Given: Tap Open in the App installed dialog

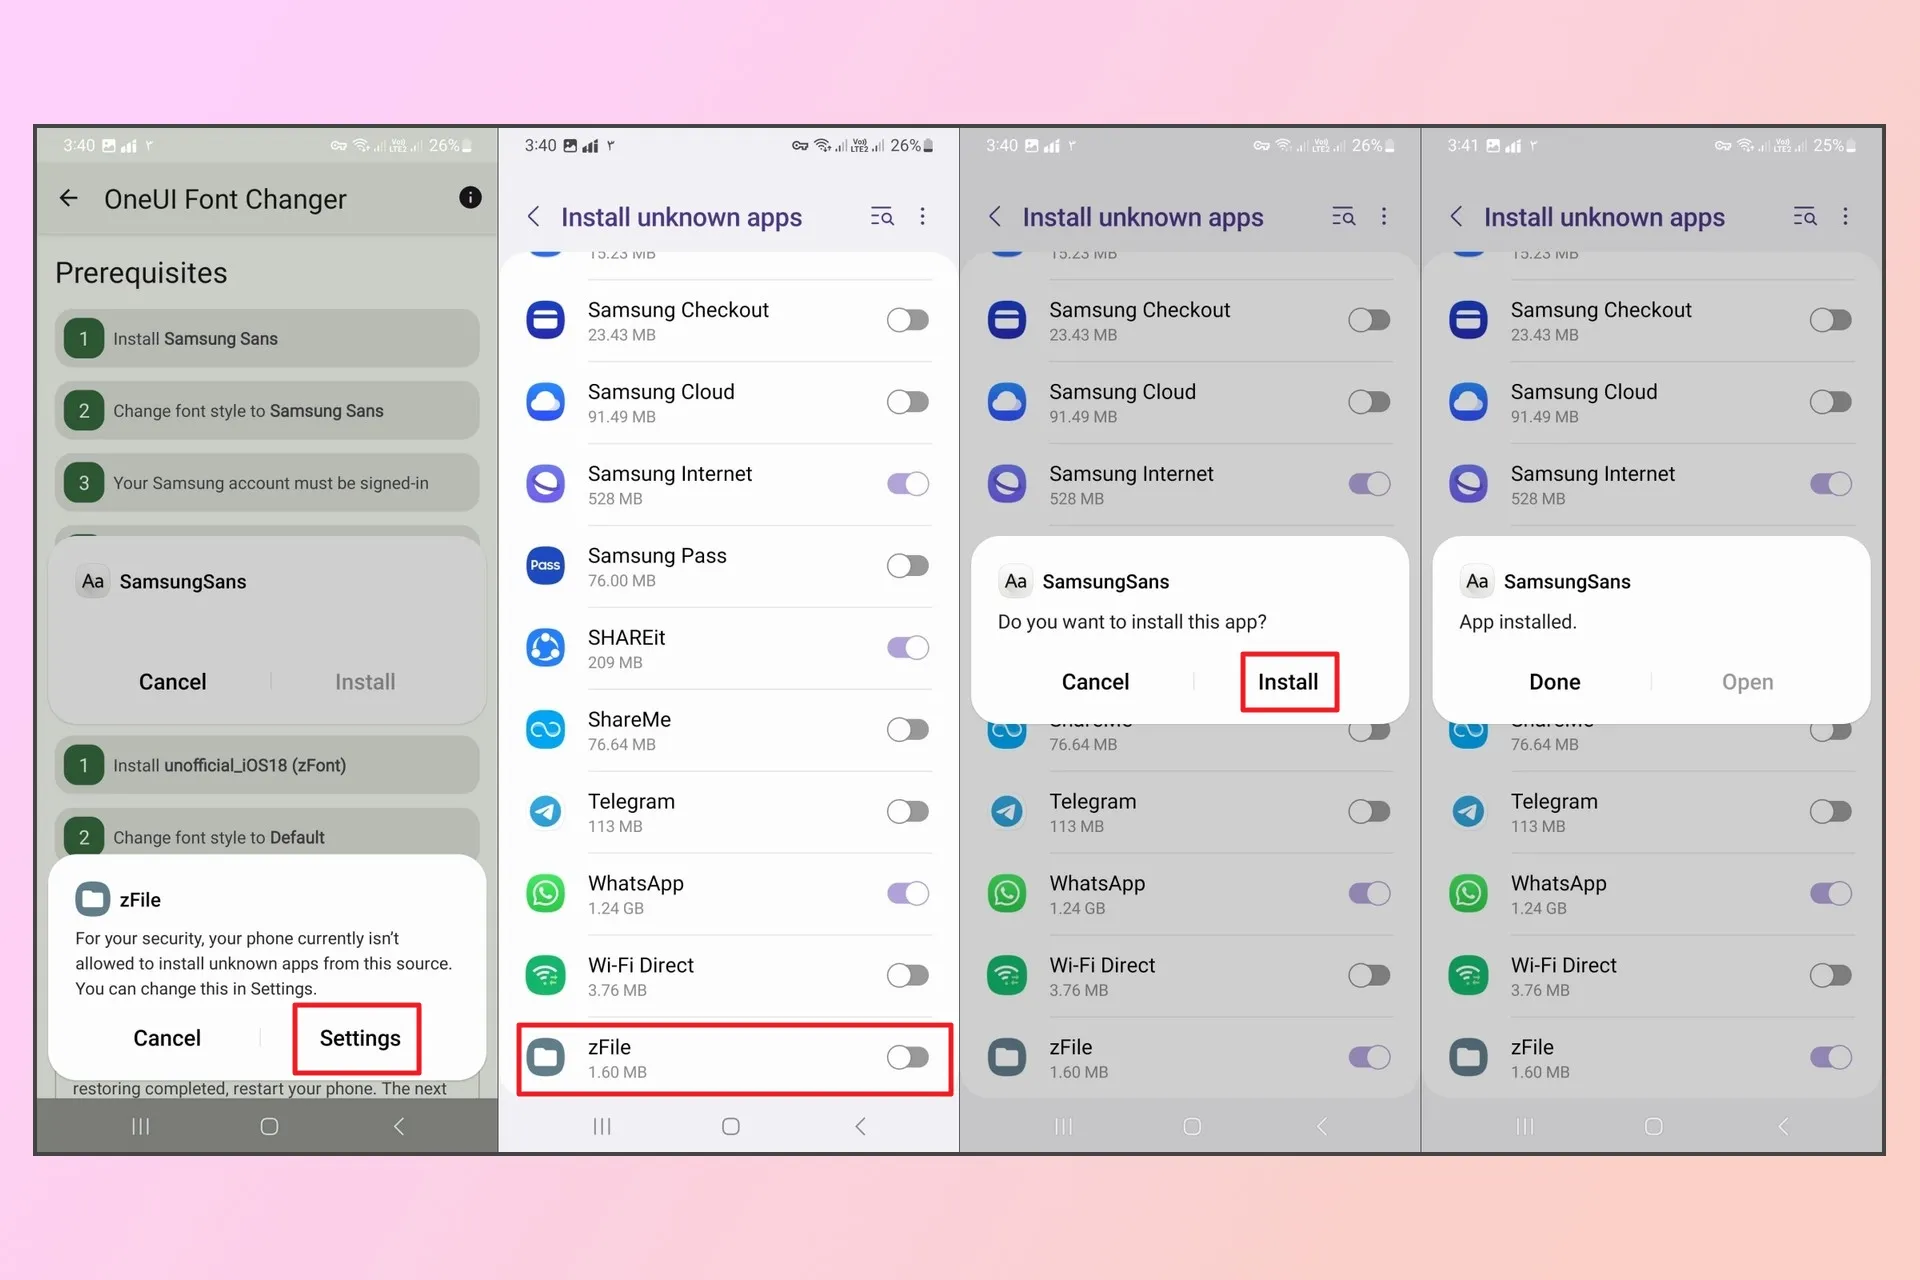Looking at the screenshot, I should tap(1747, 682).
